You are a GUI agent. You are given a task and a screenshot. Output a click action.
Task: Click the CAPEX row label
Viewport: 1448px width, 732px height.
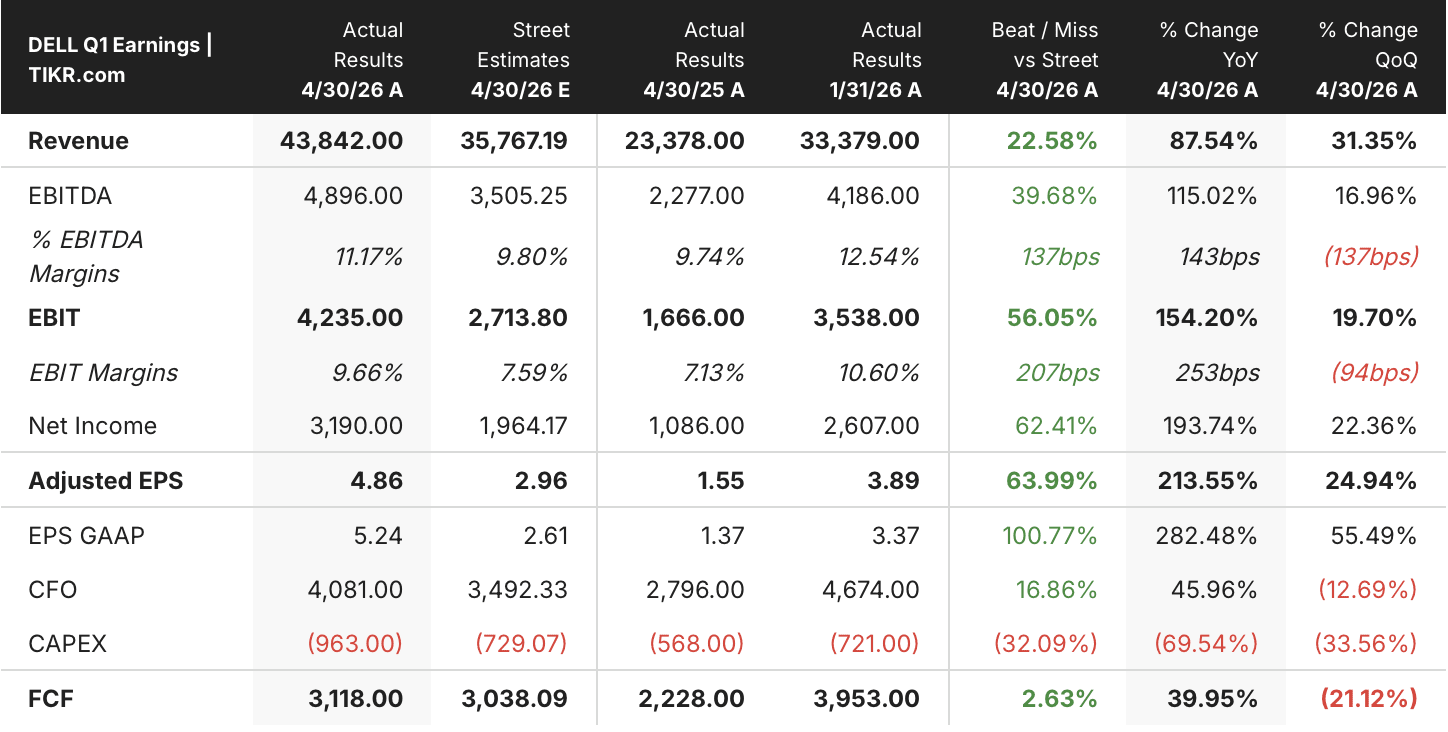click(67, 644)
